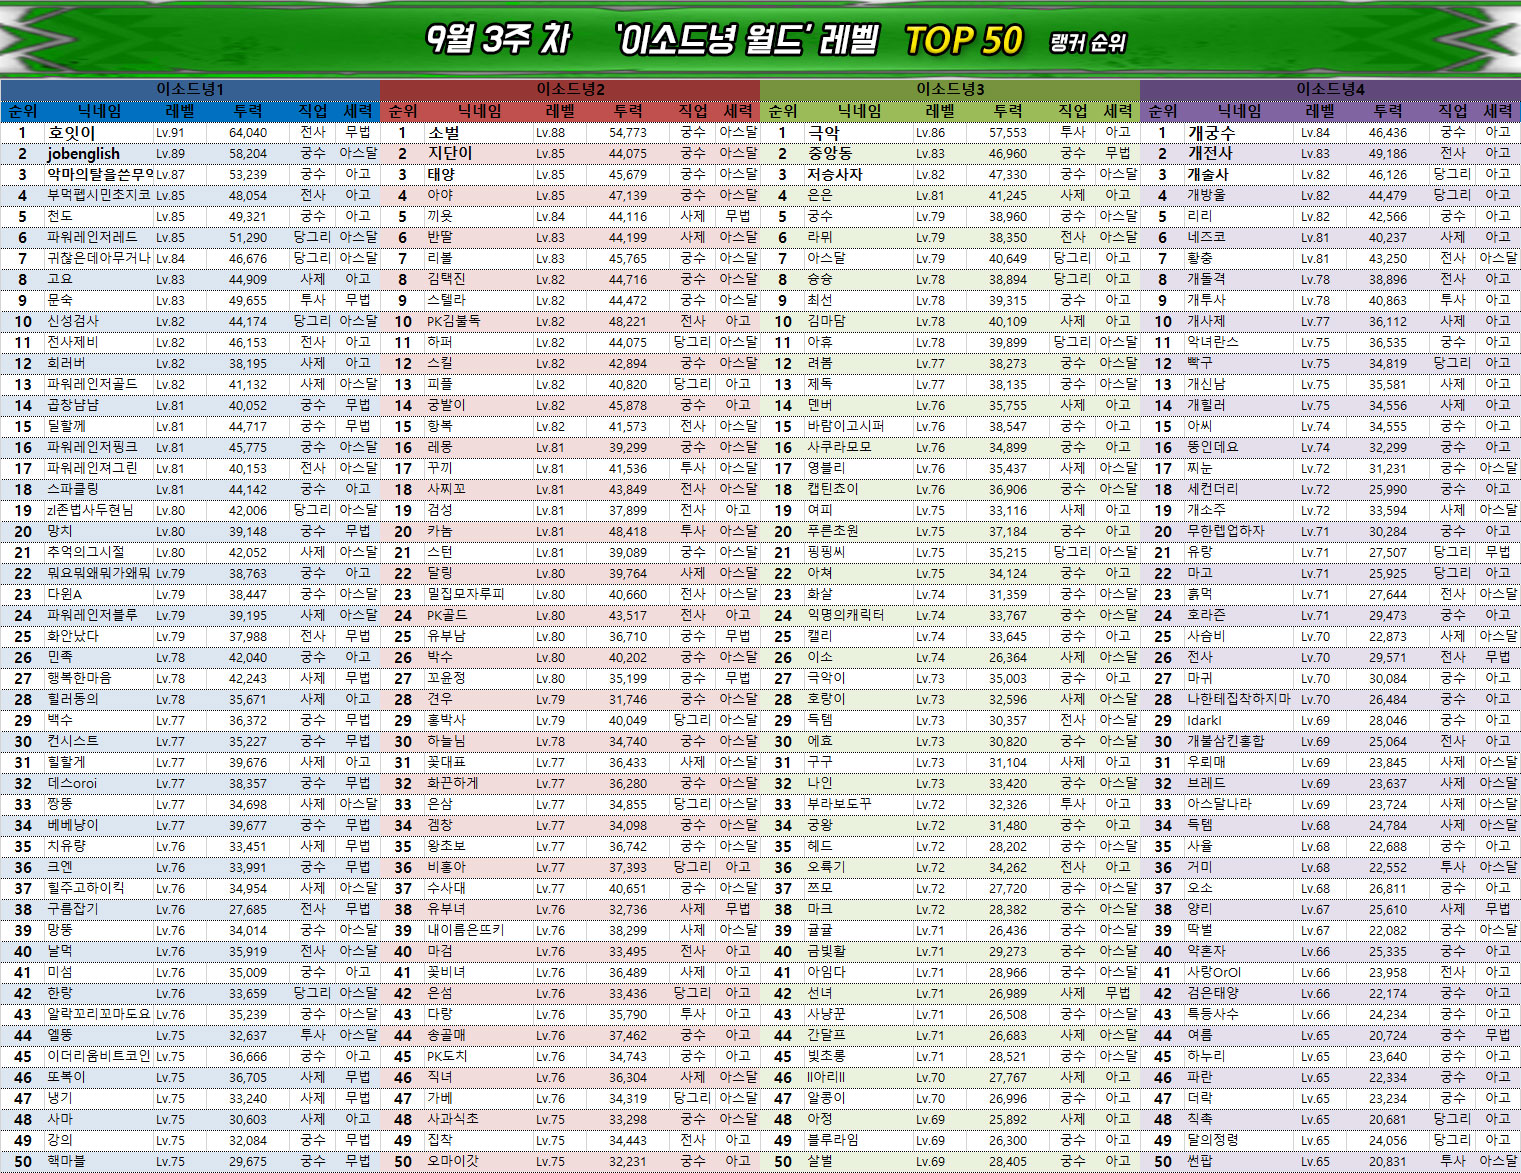Image resolution: width=1521 pixels, height=1173 pixels.
Task: Click 닉네임 column header under 이소드녕1
Action: pyautogui.click(x=100, y=111)
